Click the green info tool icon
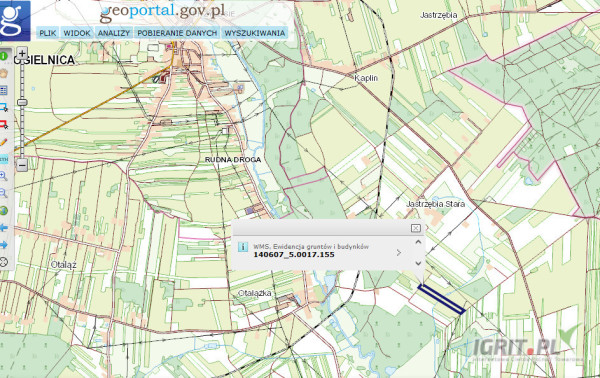The width and height of the screenshot is (600, 378). click(3, 56)
